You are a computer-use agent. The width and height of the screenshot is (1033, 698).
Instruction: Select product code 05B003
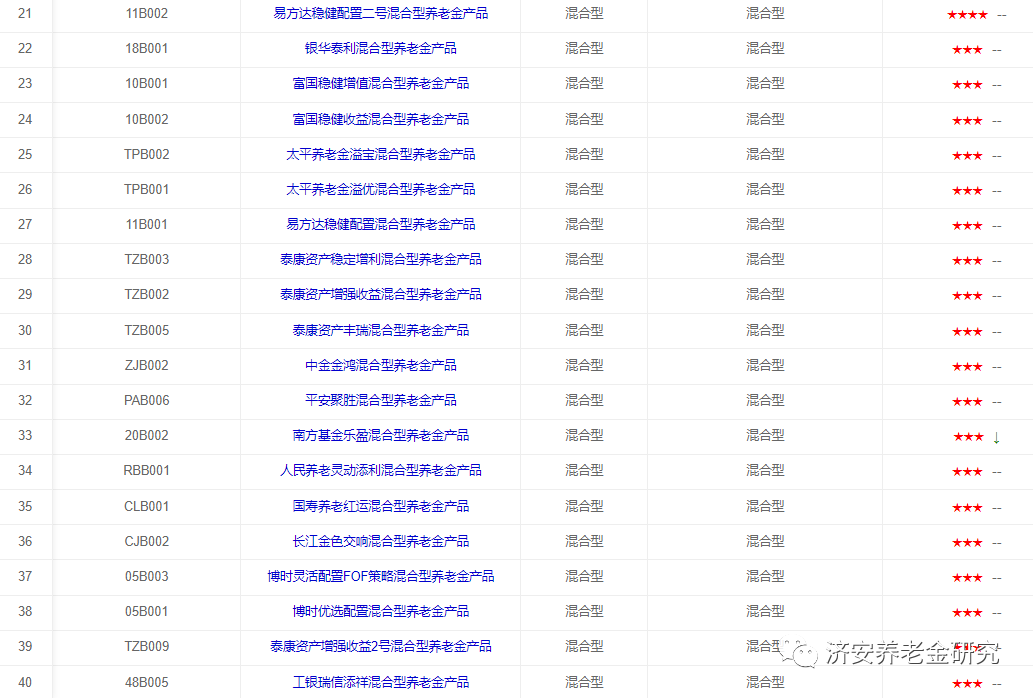[x=146, y=576]
